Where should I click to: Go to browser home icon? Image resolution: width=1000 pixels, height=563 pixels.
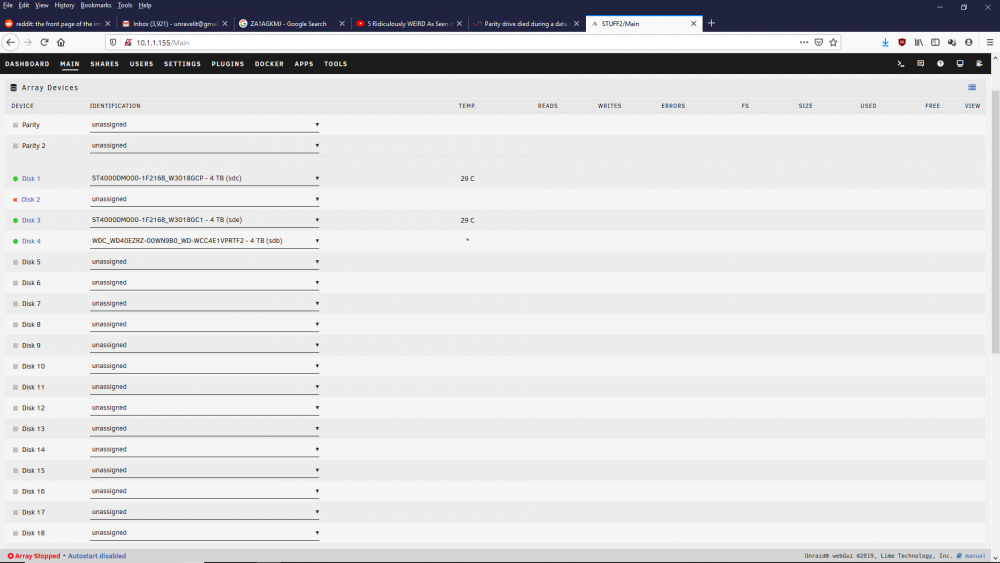[61, 42]
